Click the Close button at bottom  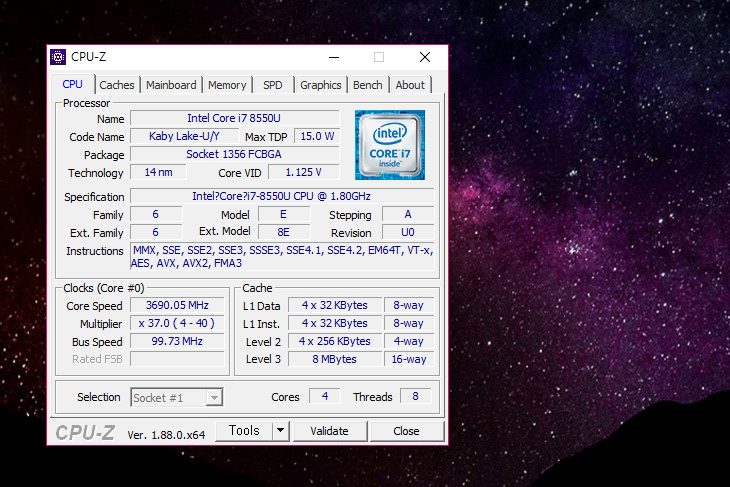coord(406,431)
